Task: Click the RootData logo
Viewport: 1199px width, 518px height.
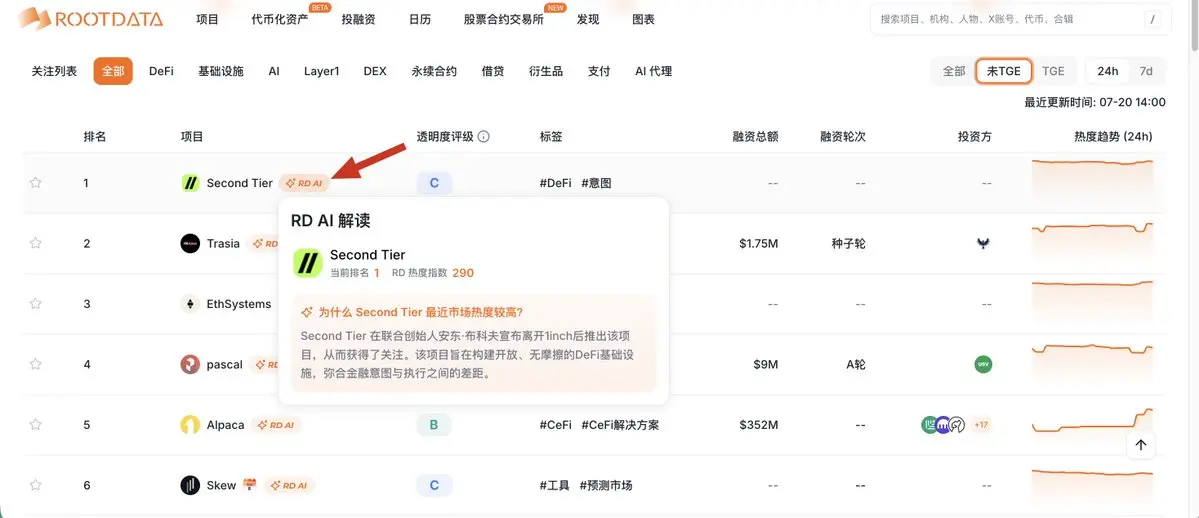Action: coord(90,18)
